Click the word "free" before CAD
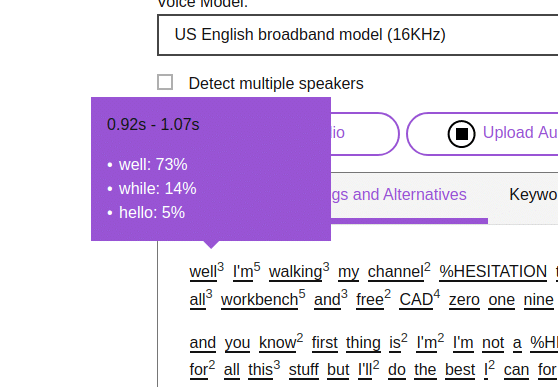This screenshot has height=387, width=558. tap(370, 300)
